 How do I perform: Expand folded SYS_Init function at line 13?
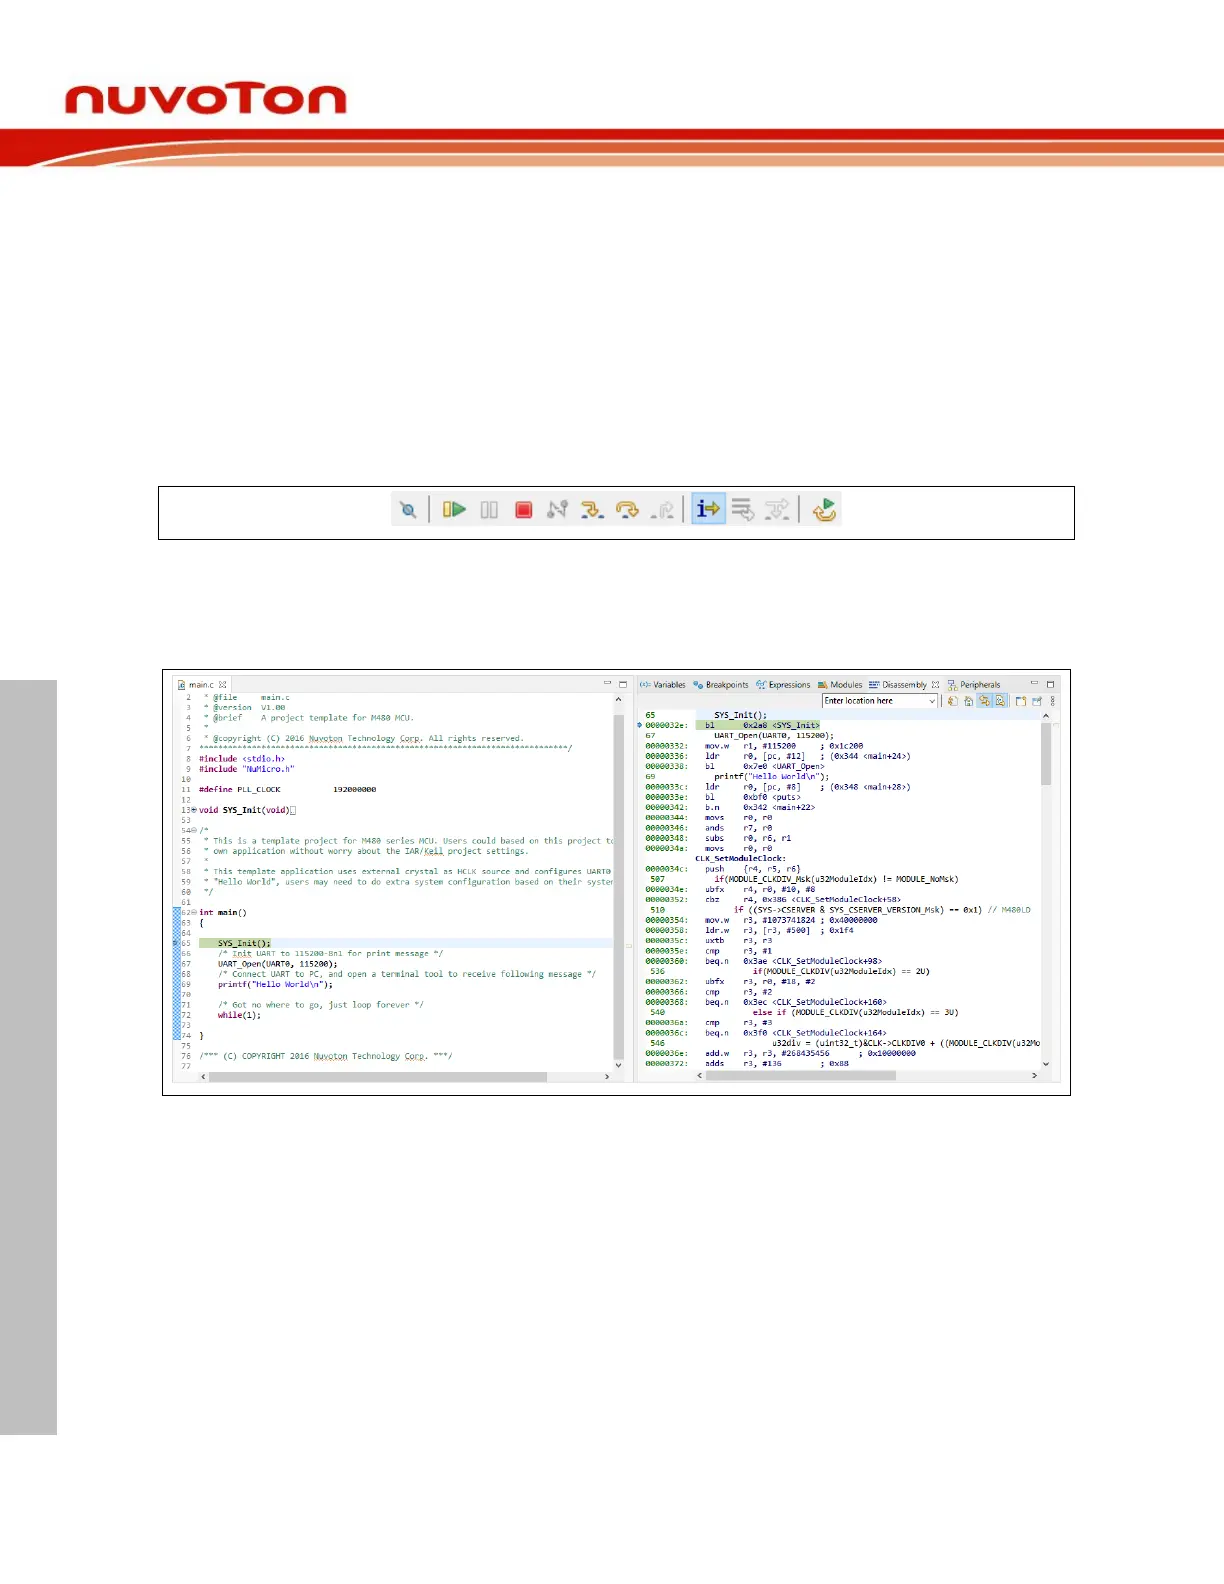pyautogui.click(x=194, y=810)
